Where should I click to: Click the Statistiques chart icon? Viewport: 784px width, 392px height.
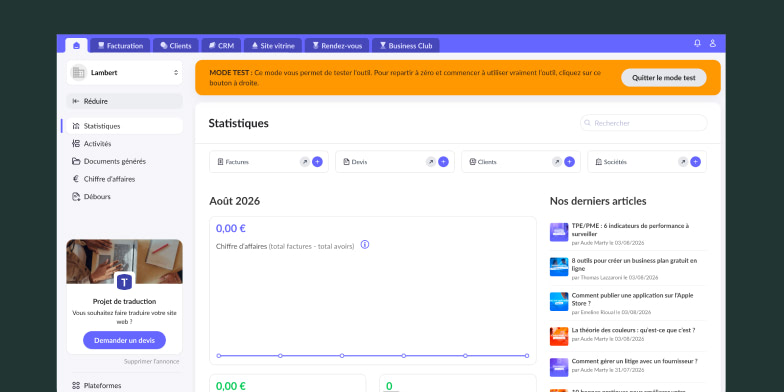coord(76,126)
